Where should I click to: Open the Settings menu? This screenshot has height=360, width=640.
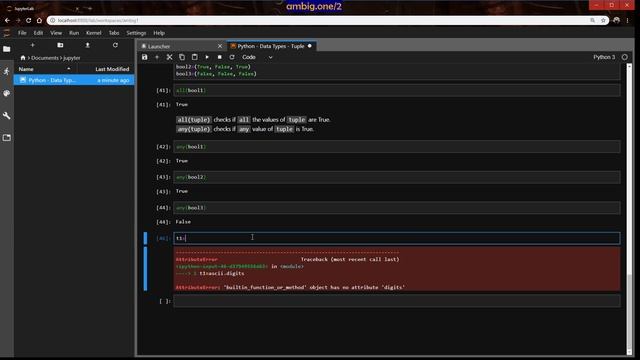pos(136,33)
